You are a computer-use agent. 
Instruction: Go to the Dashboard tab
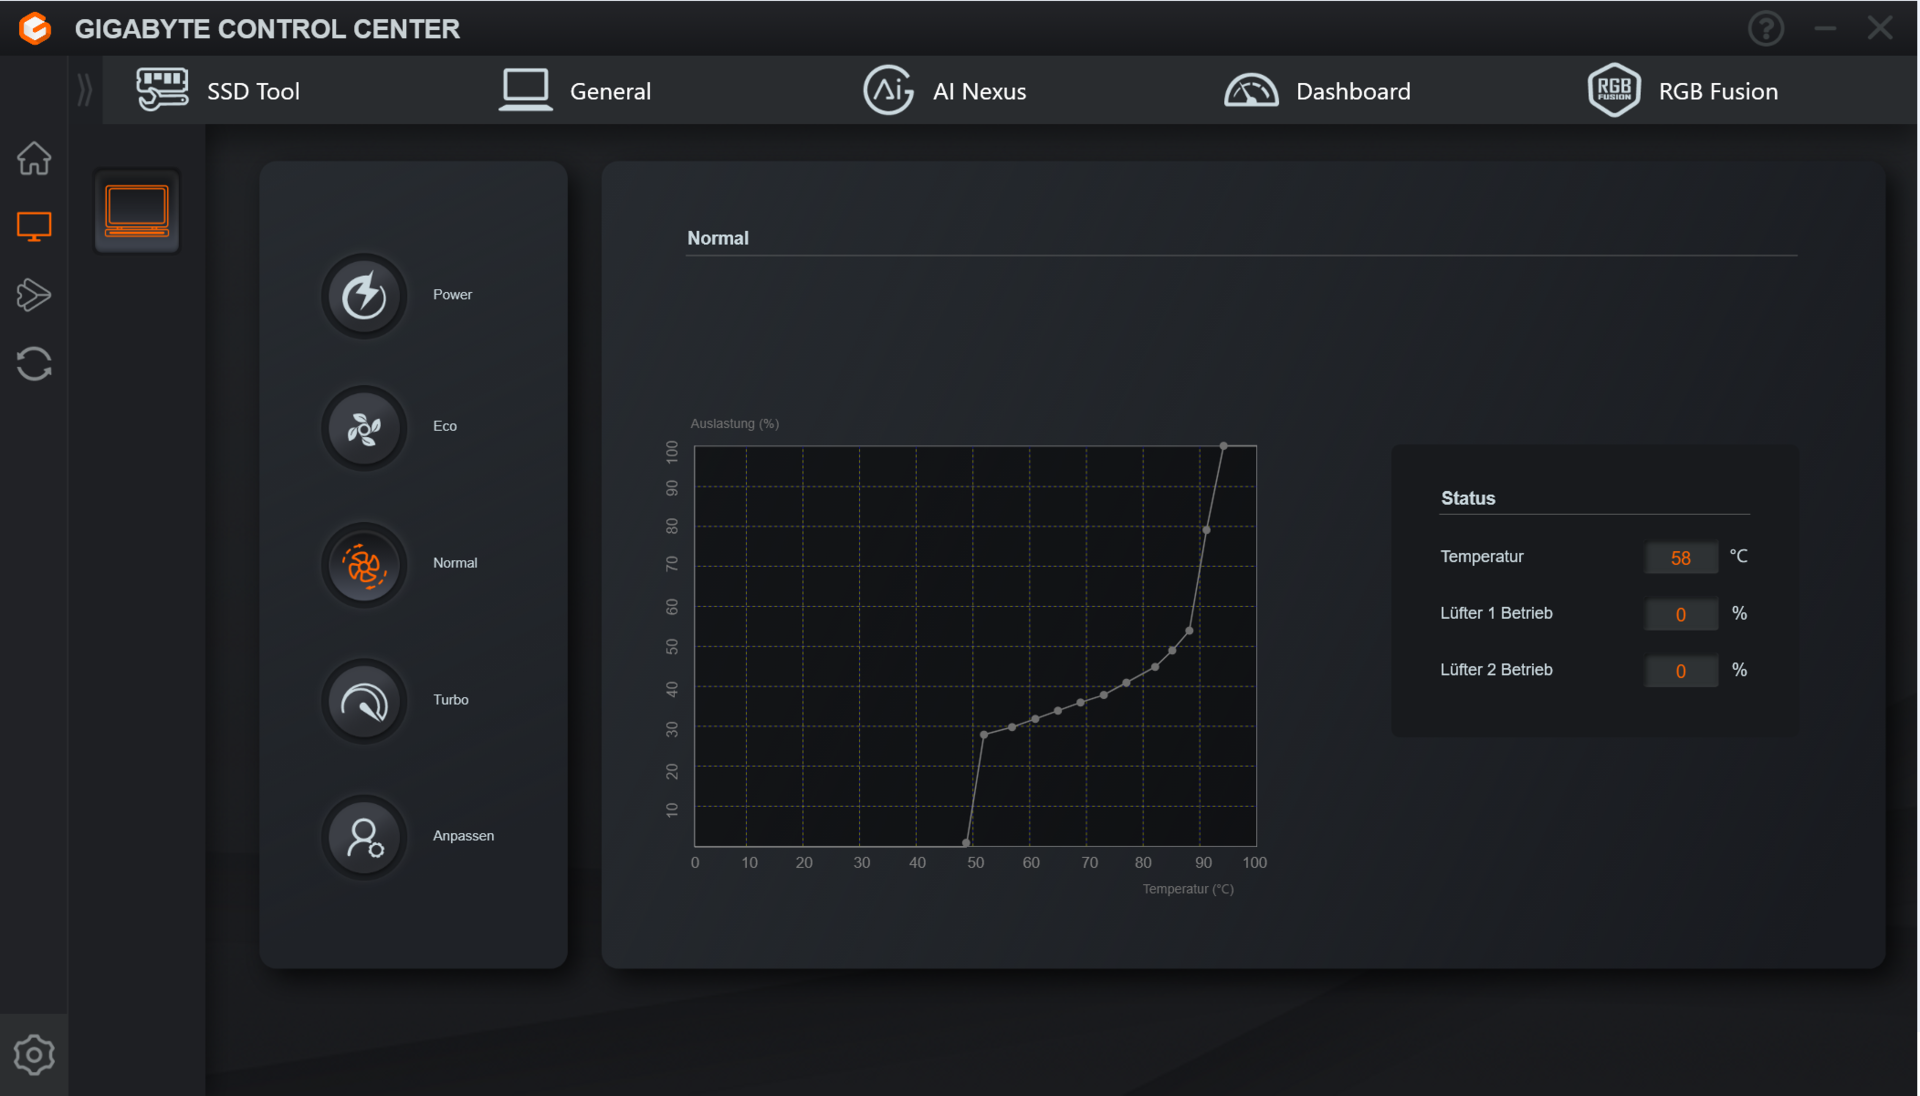point(1317,91)
